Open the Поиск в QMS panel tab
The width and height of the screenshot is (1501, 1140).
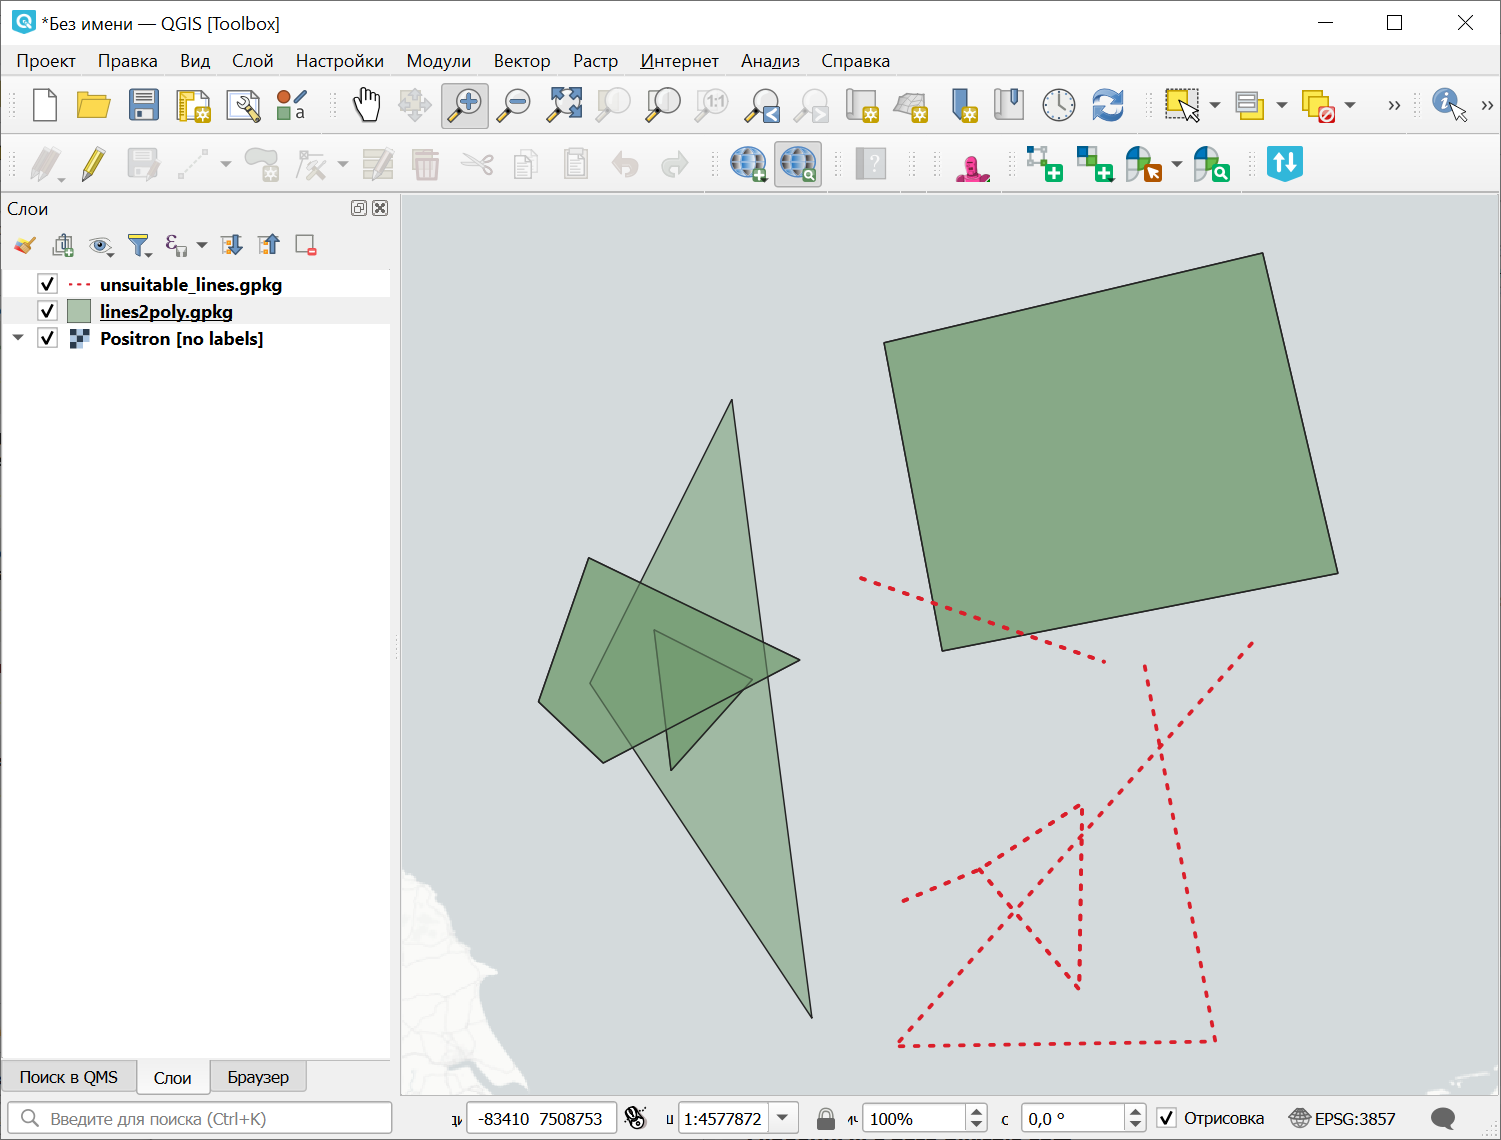tap(69, 1077)
